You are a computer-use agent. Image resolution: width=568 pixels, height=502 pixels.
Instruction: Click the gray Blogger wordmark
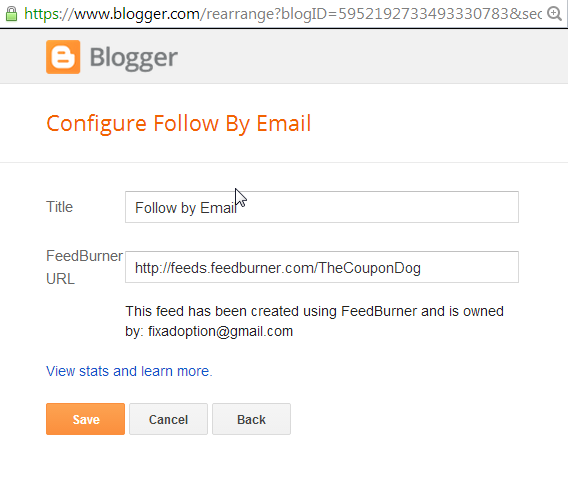pos(133,58)
